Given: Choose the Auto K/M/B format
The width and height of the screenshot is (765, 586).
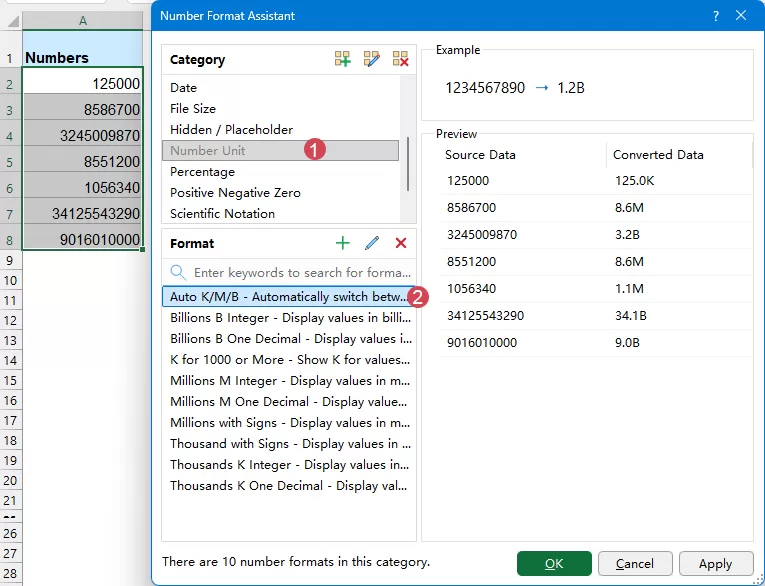Looking at the screenshot, I should point(288,297).
